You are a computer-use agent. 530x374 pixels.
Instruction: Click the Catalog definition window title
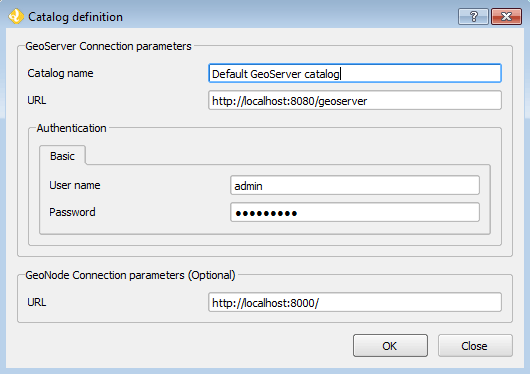[75, 17]
